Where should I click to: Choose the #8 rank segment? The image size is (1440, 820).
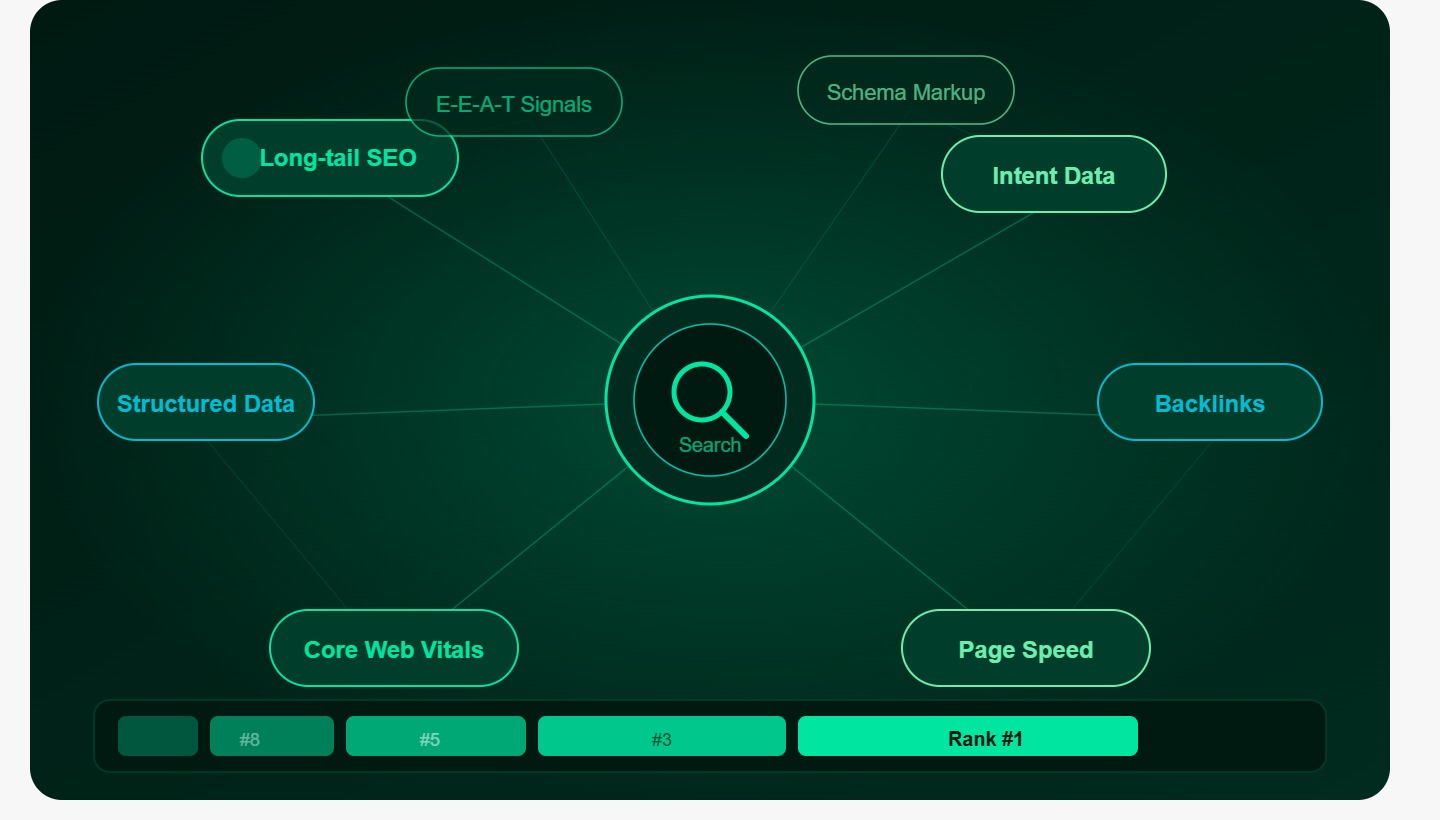point(272,736)
